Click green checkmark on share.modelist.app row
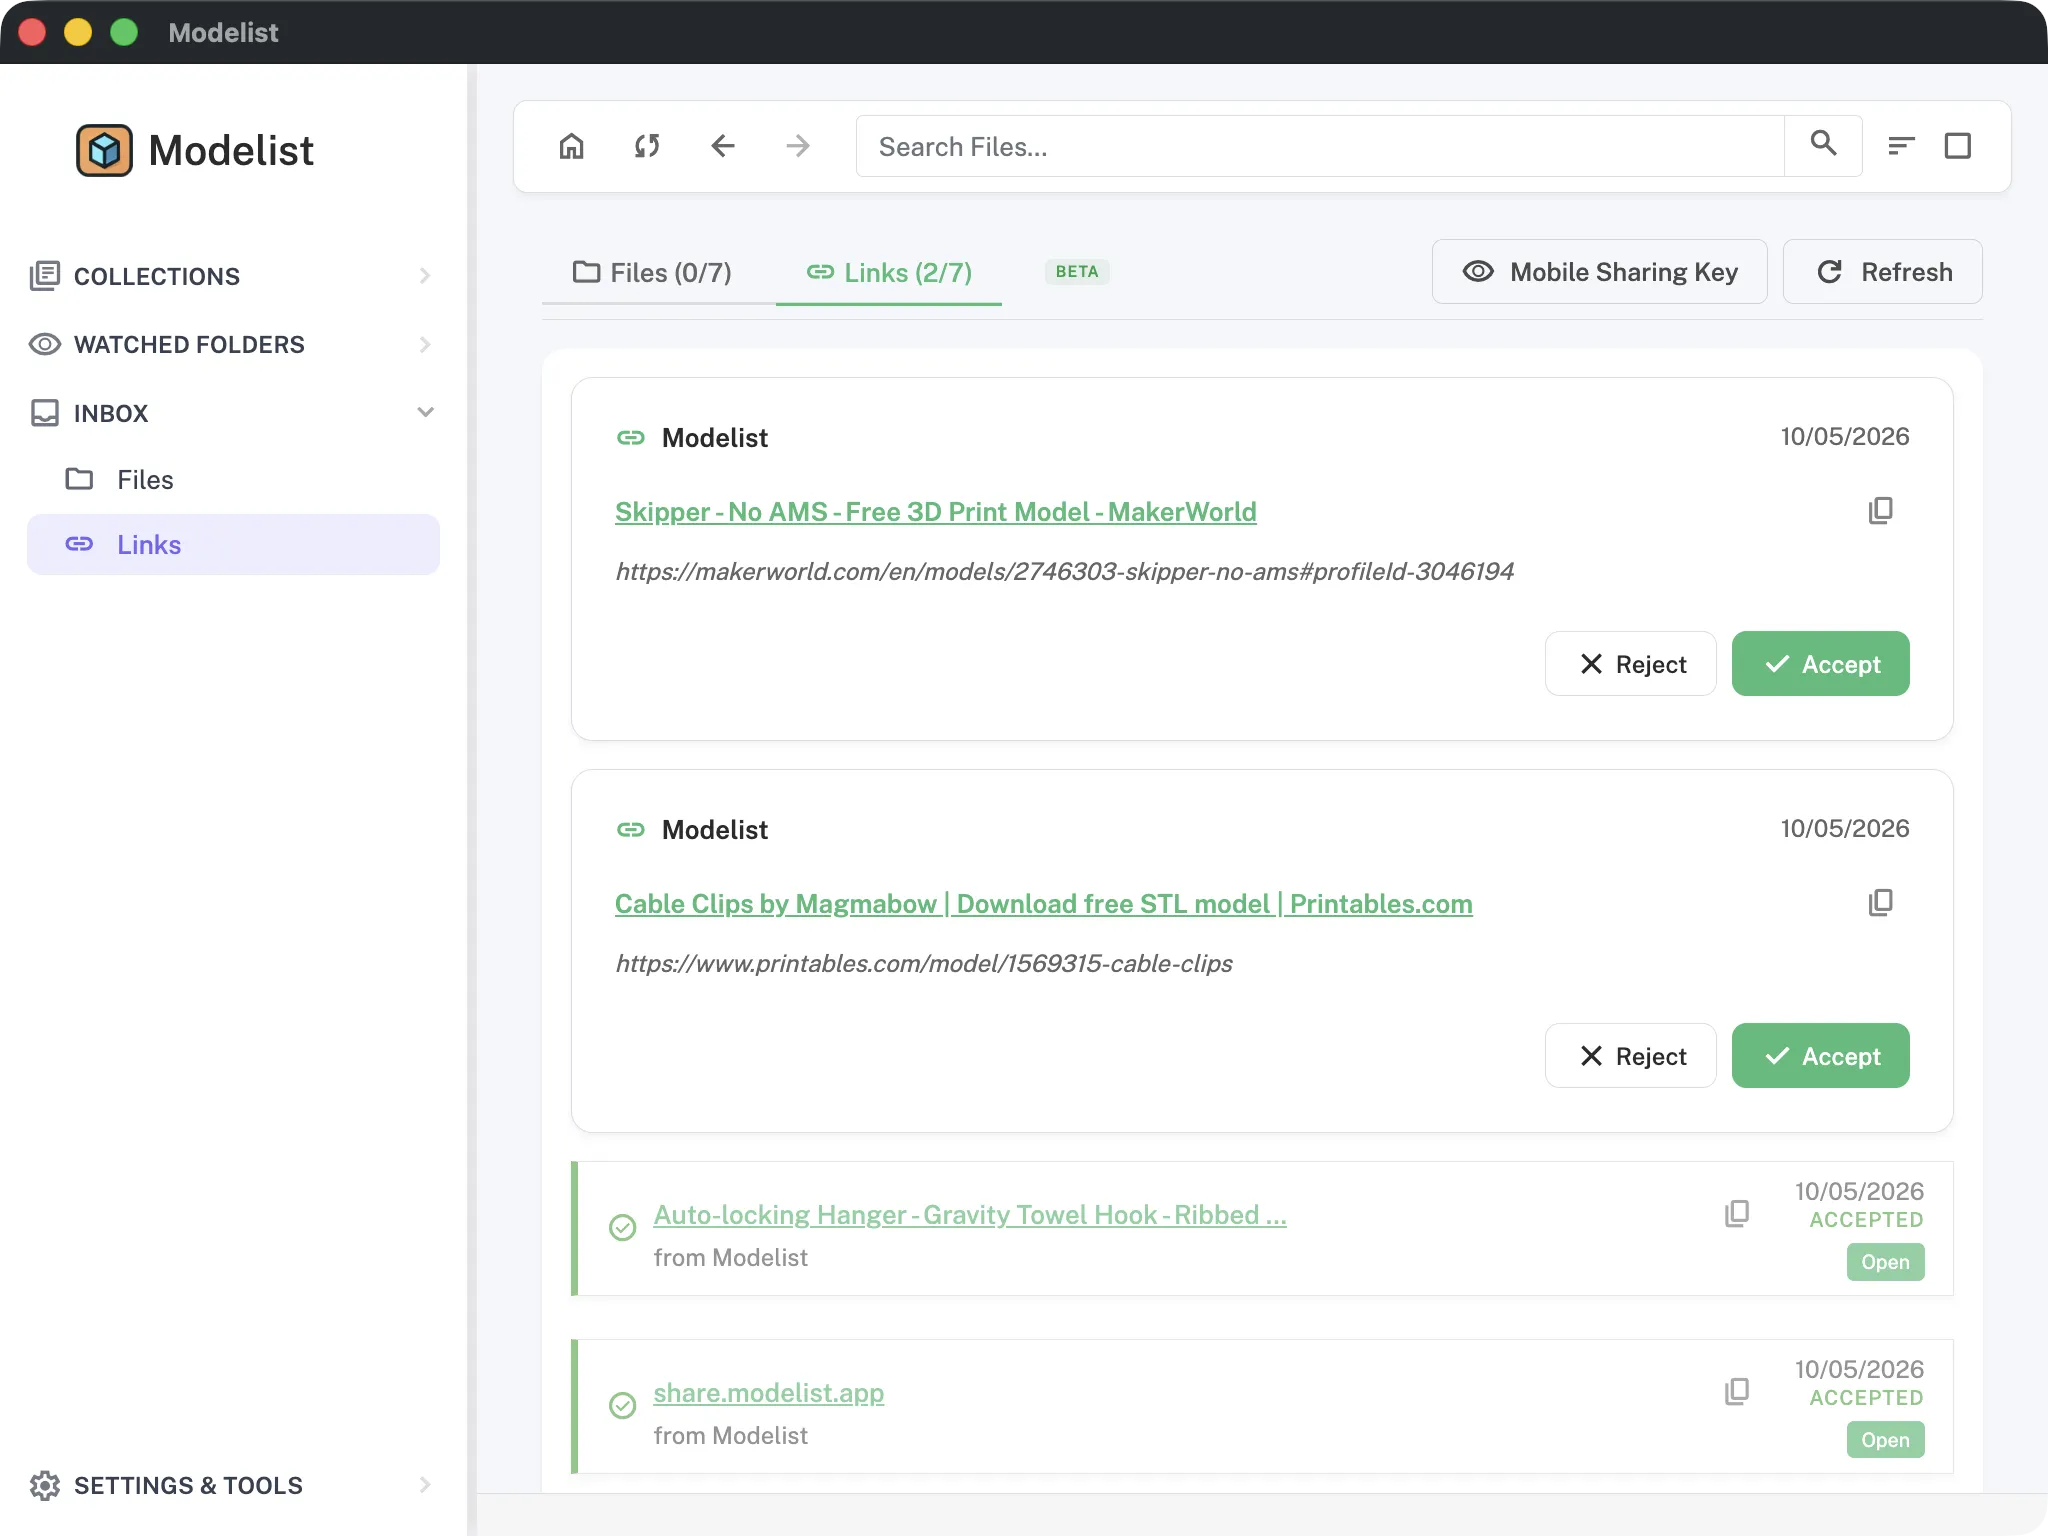This screenshot has width=2048, height=1536. point(622,1405)
